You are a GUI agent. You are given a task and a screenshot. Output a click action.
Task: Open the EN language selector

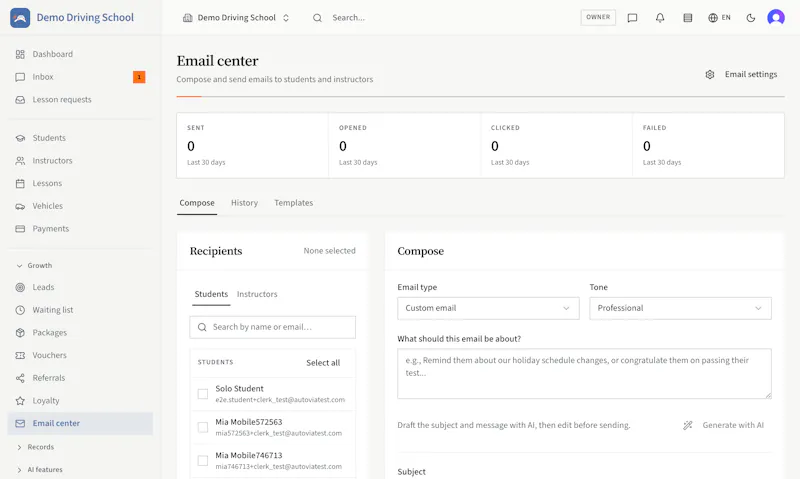(x=719, y=18)
